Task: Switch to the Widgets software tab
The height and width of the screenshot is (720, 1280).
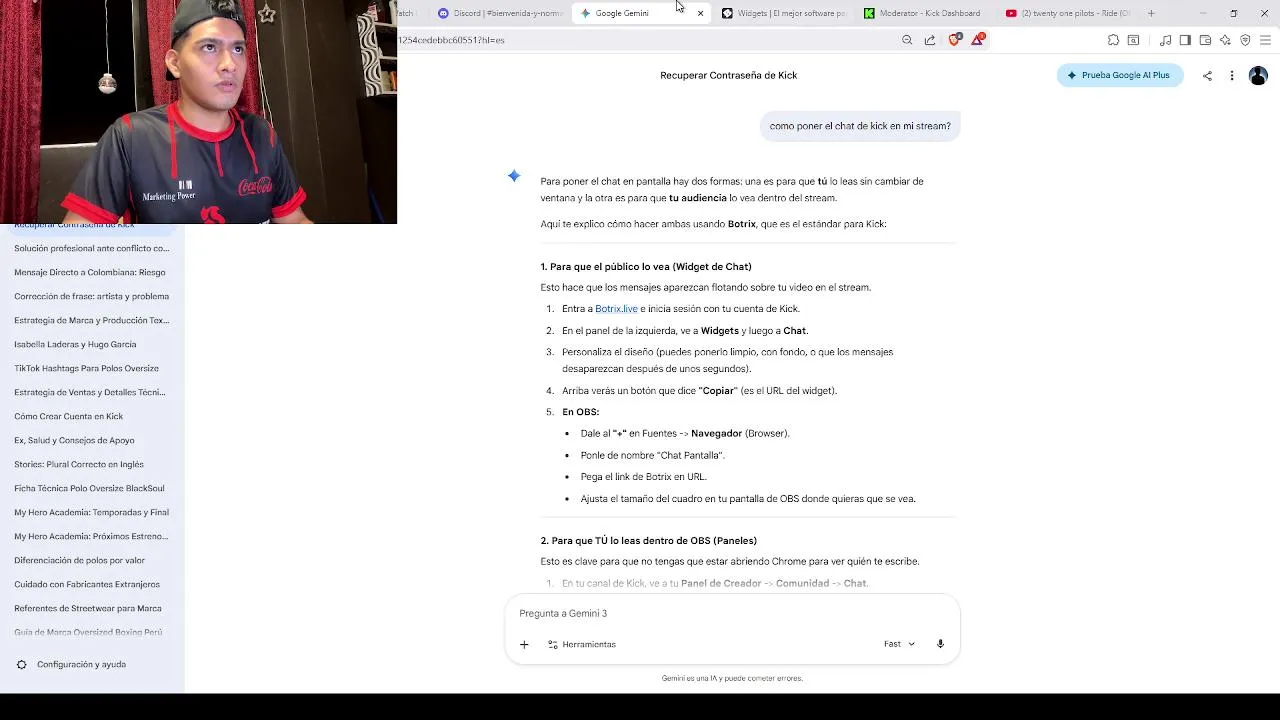Action: point(785,13)
